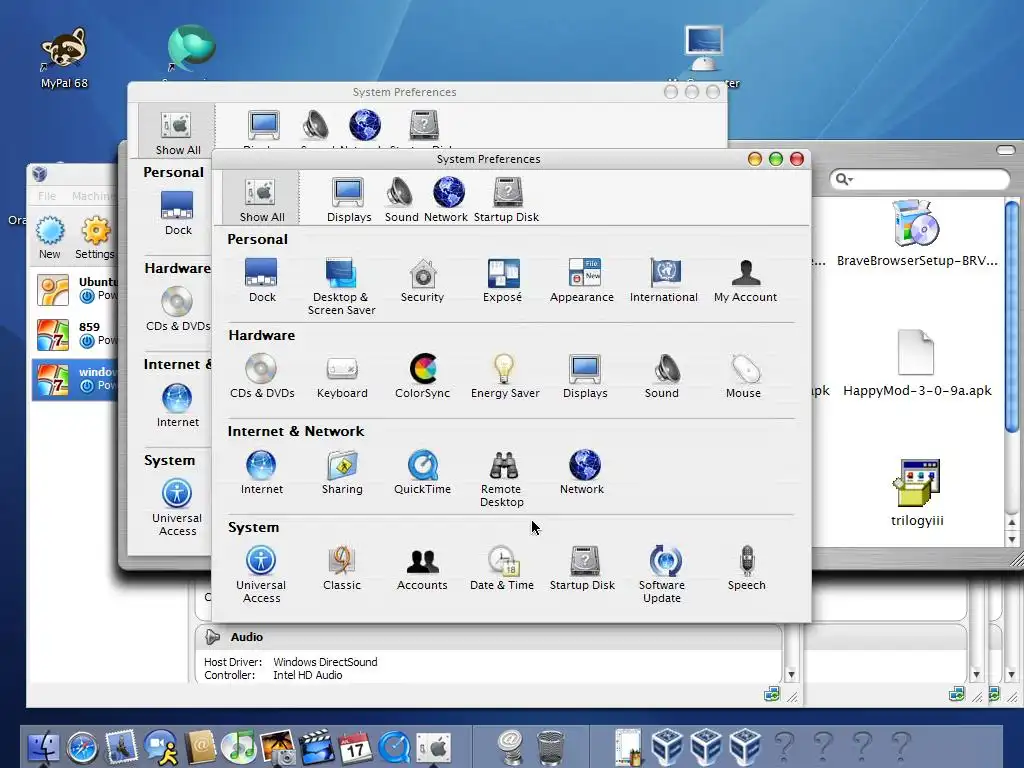The height and width of the screenshot is (768, 1024).
Task: Open the Trash in the Dock
Action: 550,747
